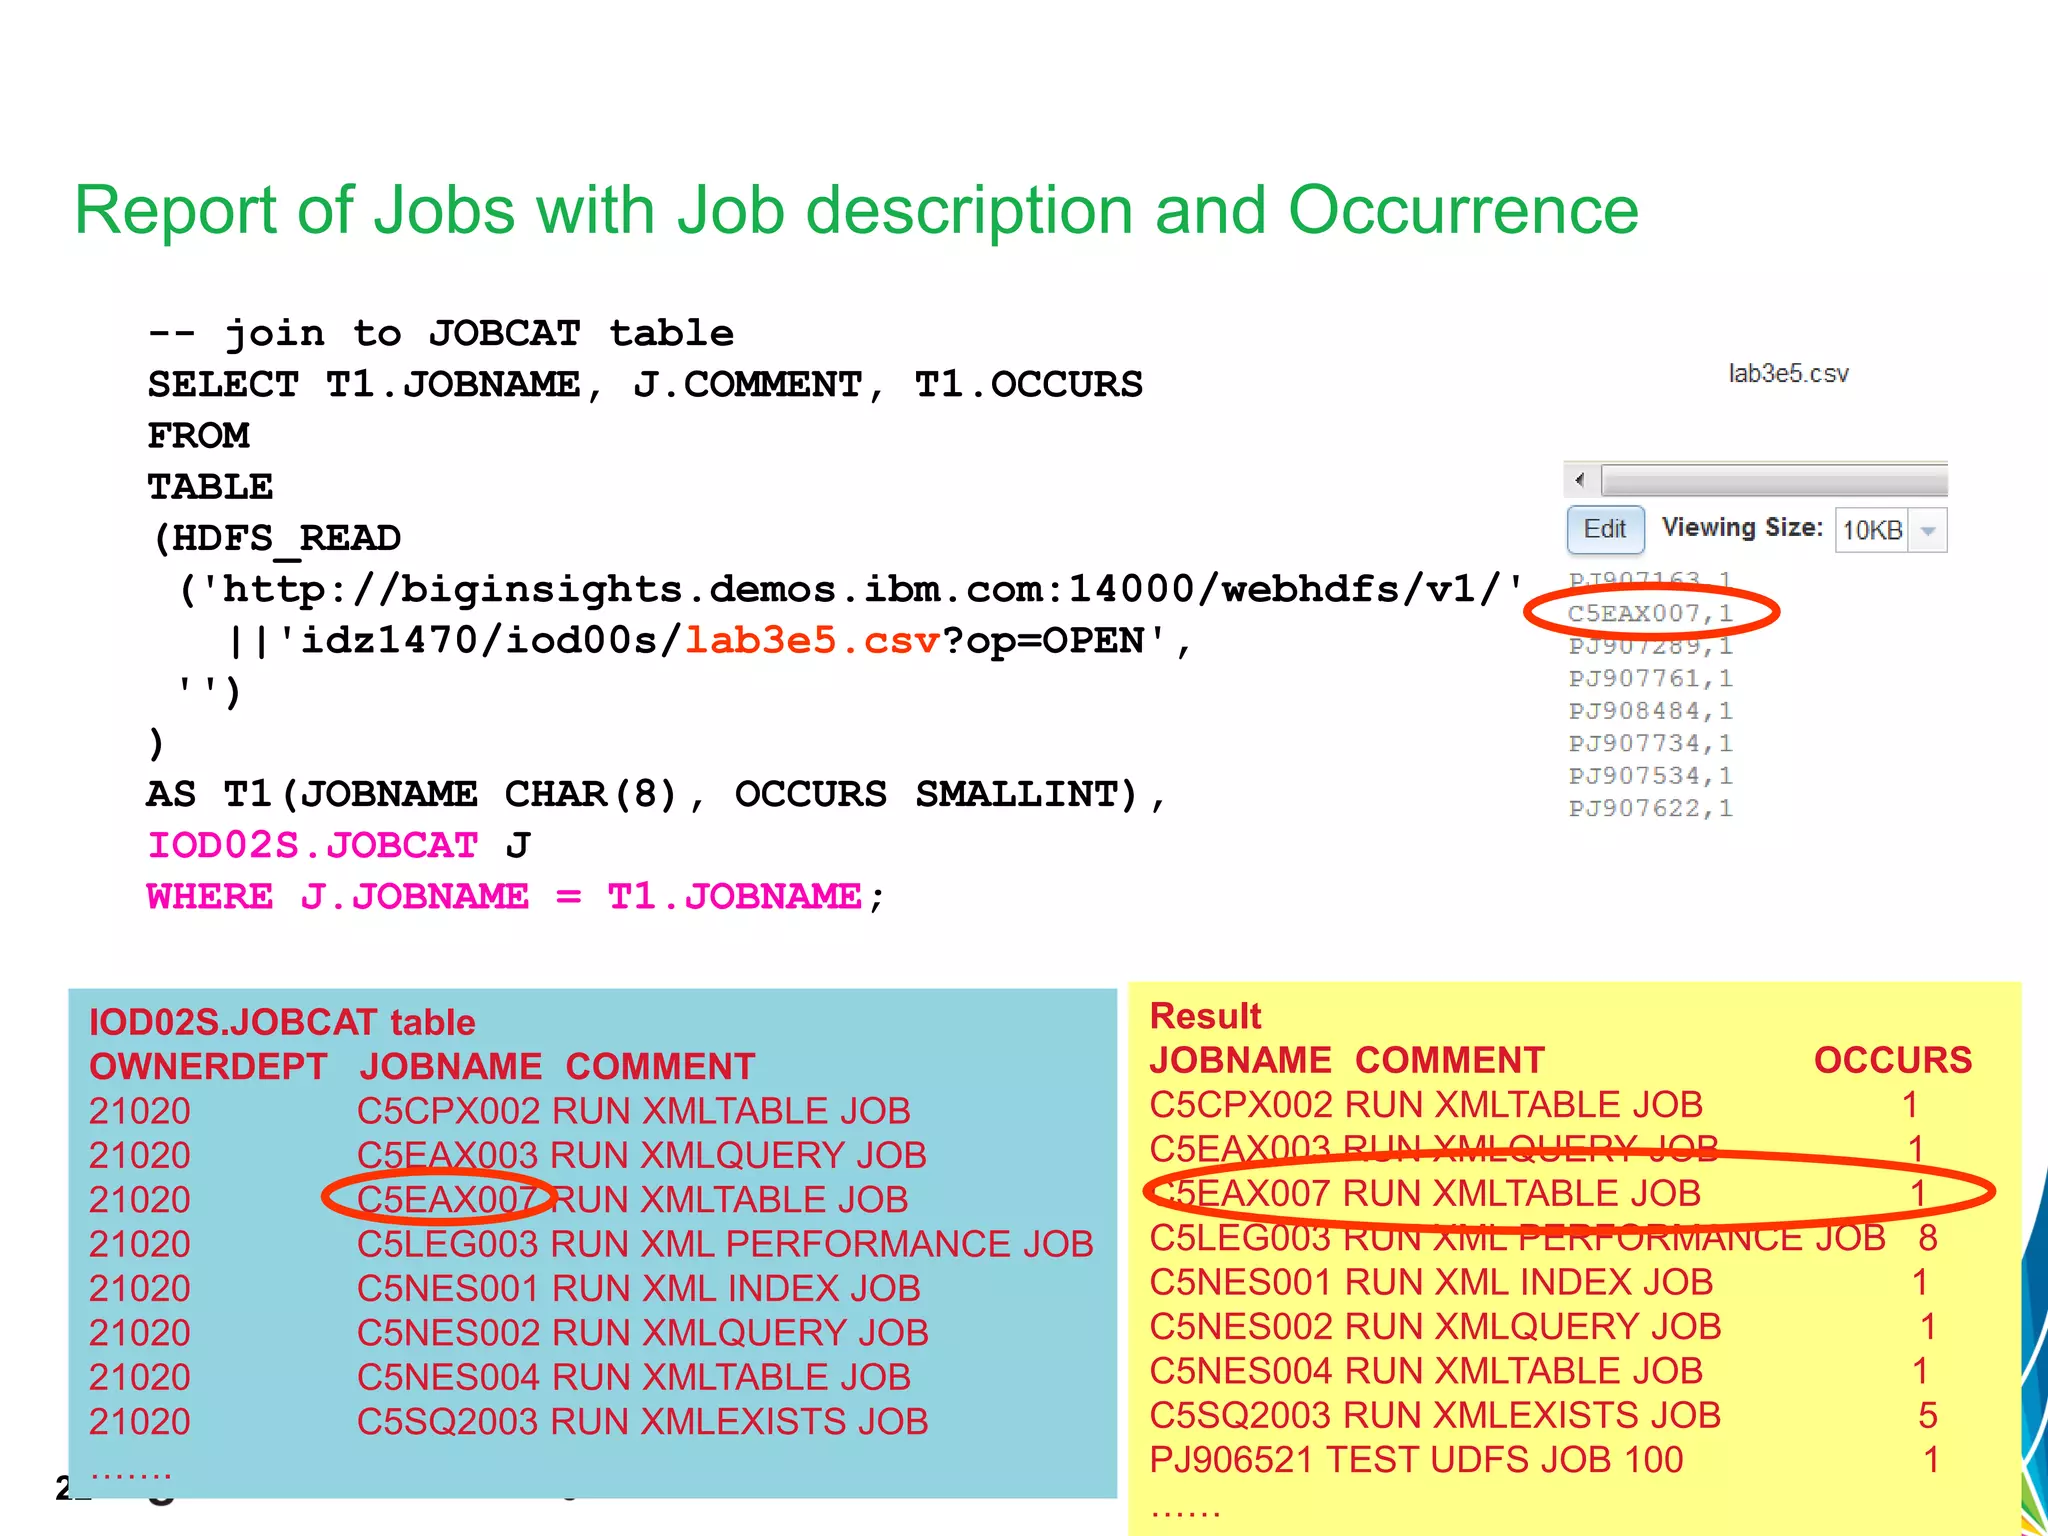The width and height of the screenshot is (2048, 1536).
Task: Click the scroll-left arrow of horizontal scrollbar
Action: (x=1579, y=480)
